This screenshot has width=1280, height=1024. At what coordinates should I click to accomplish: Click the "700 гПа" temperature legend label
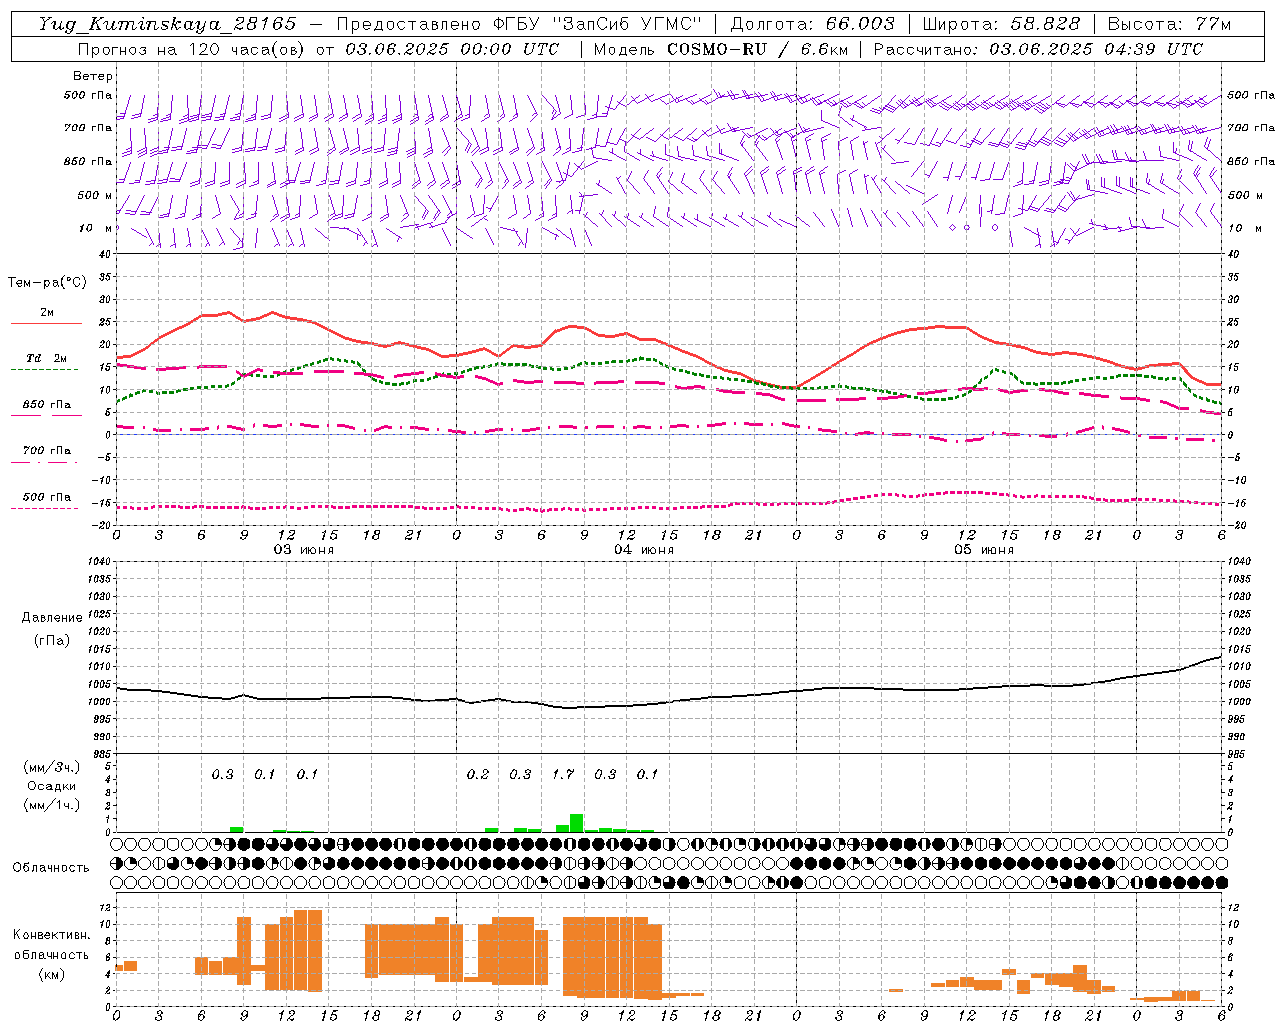click(47, 451)
